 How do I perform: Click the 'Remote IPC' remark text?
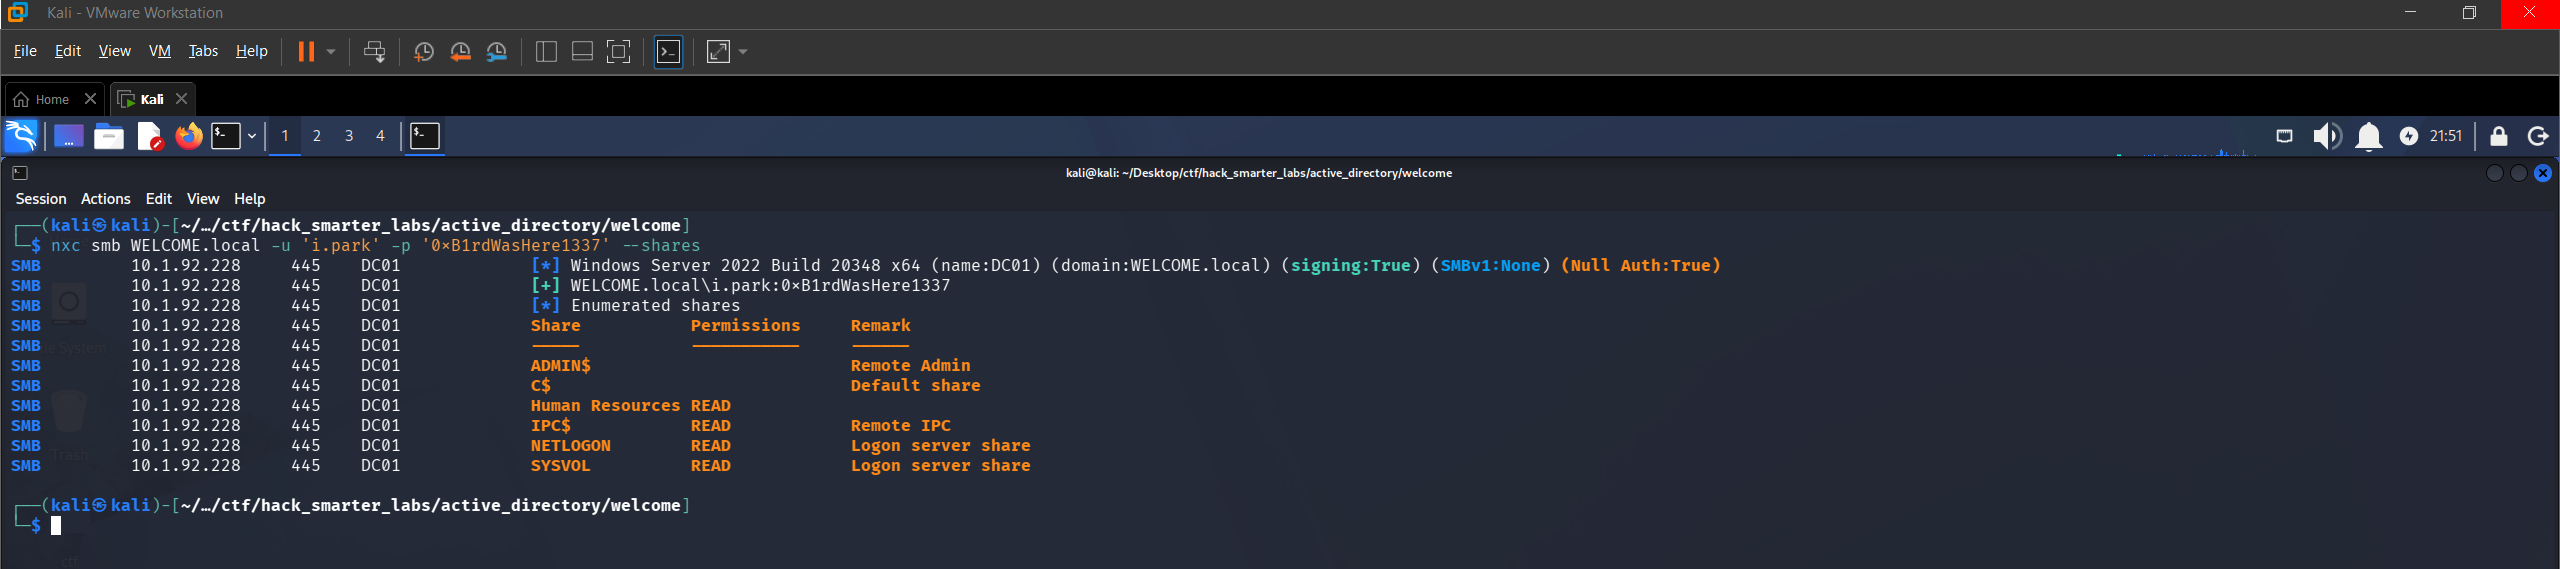point(900,426)
